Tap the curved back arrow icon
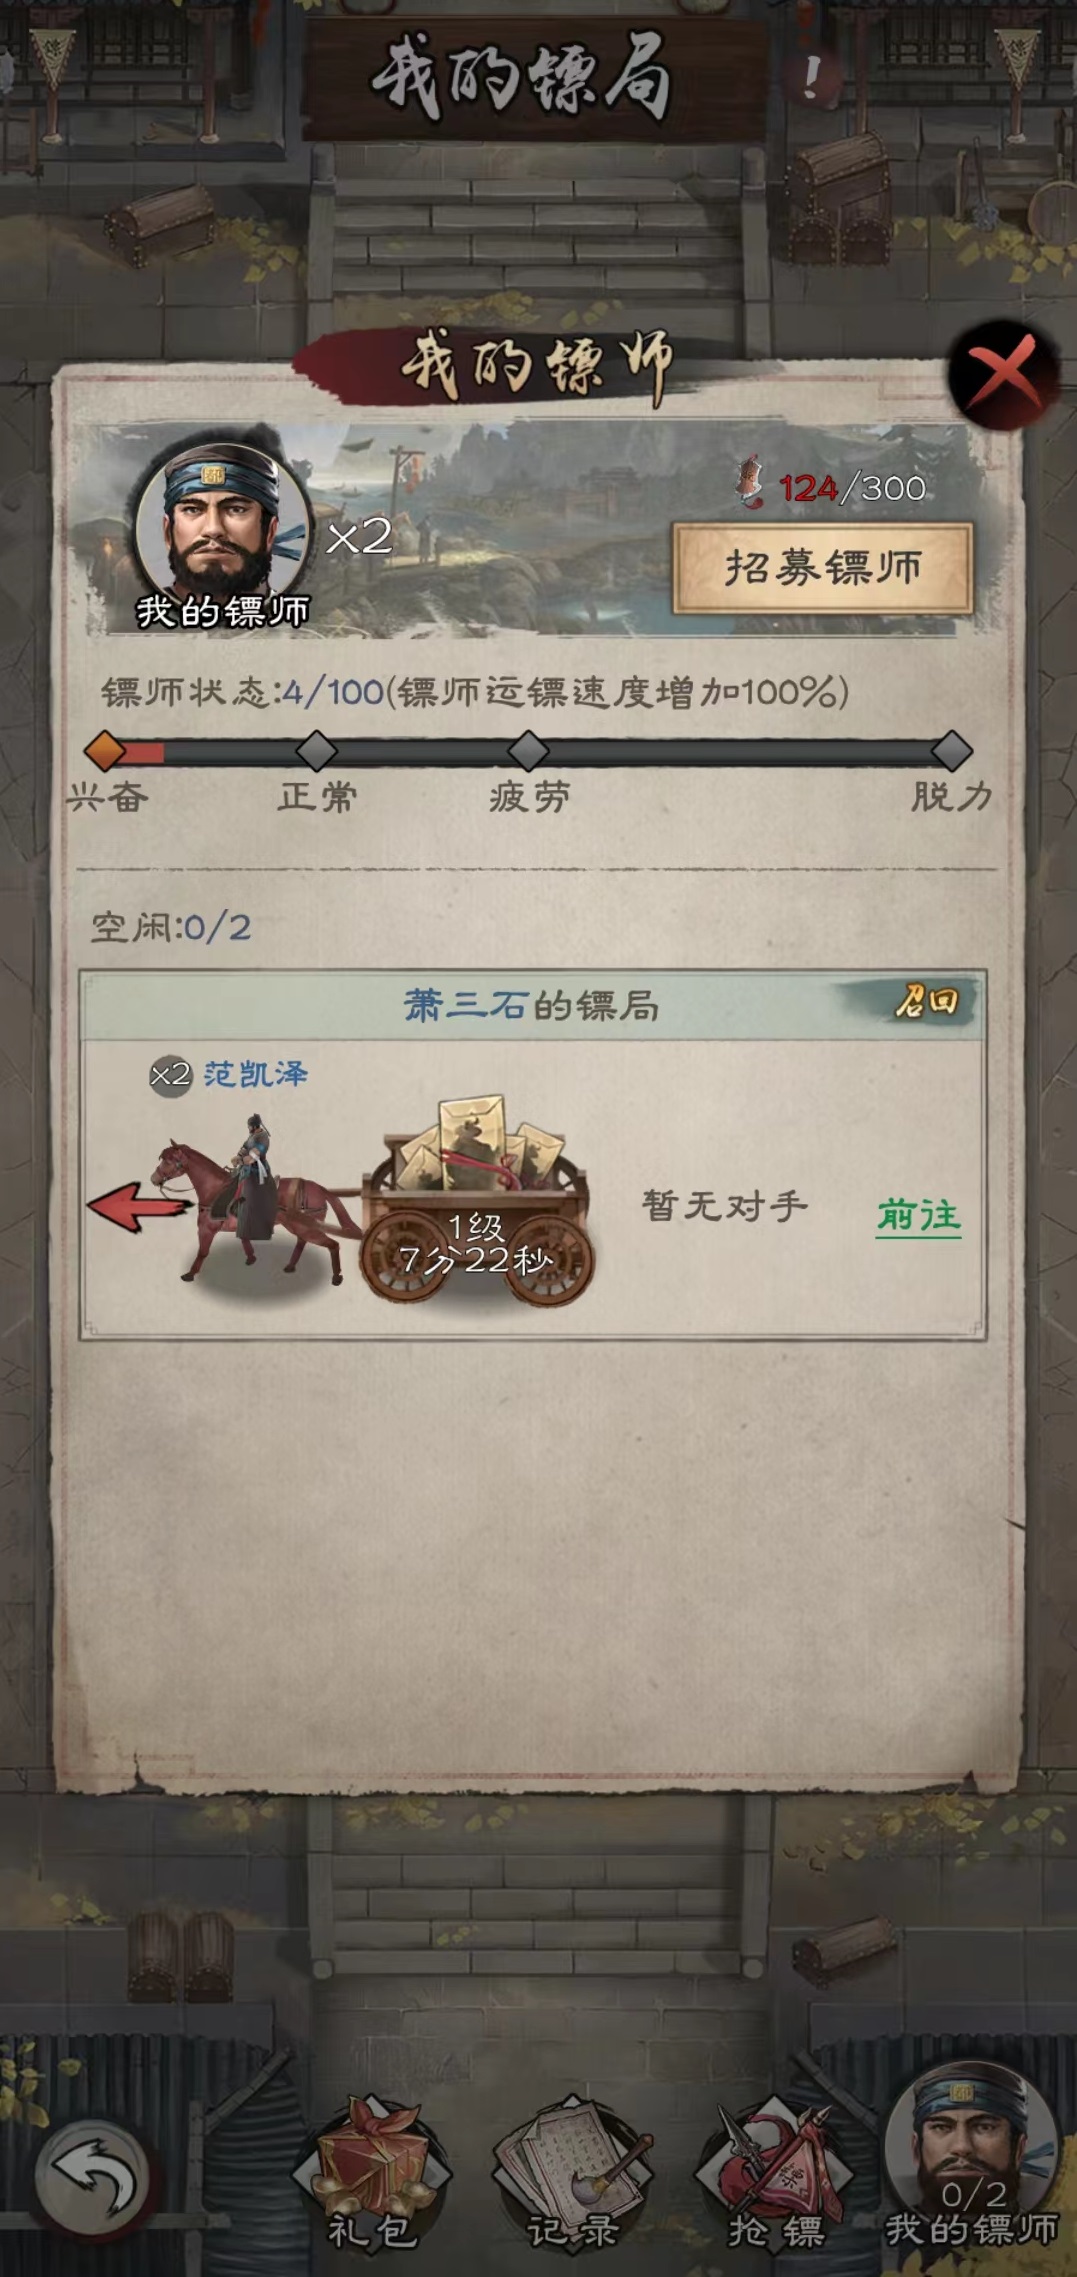The width and height of the screenshot is (1077, 2277). pyautogui.click(x=93, y=2177)
